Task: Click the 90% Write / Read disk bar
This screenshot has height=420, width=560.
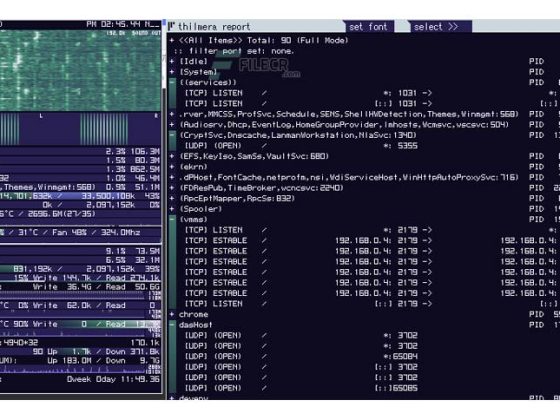Action: (x=80, y=324)
